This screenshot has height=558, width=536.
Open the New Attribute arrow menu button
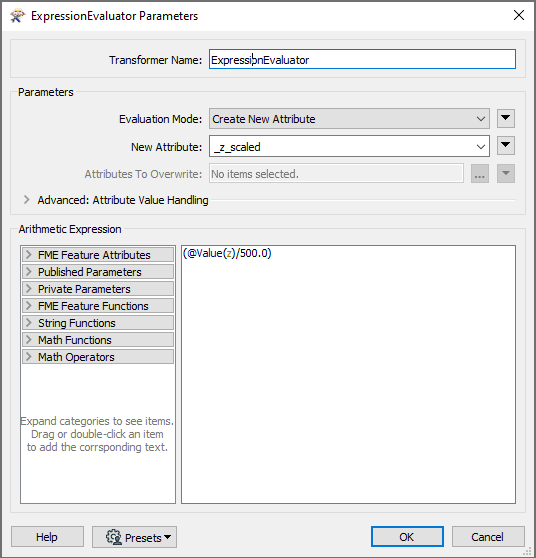(x=506, y=146)
